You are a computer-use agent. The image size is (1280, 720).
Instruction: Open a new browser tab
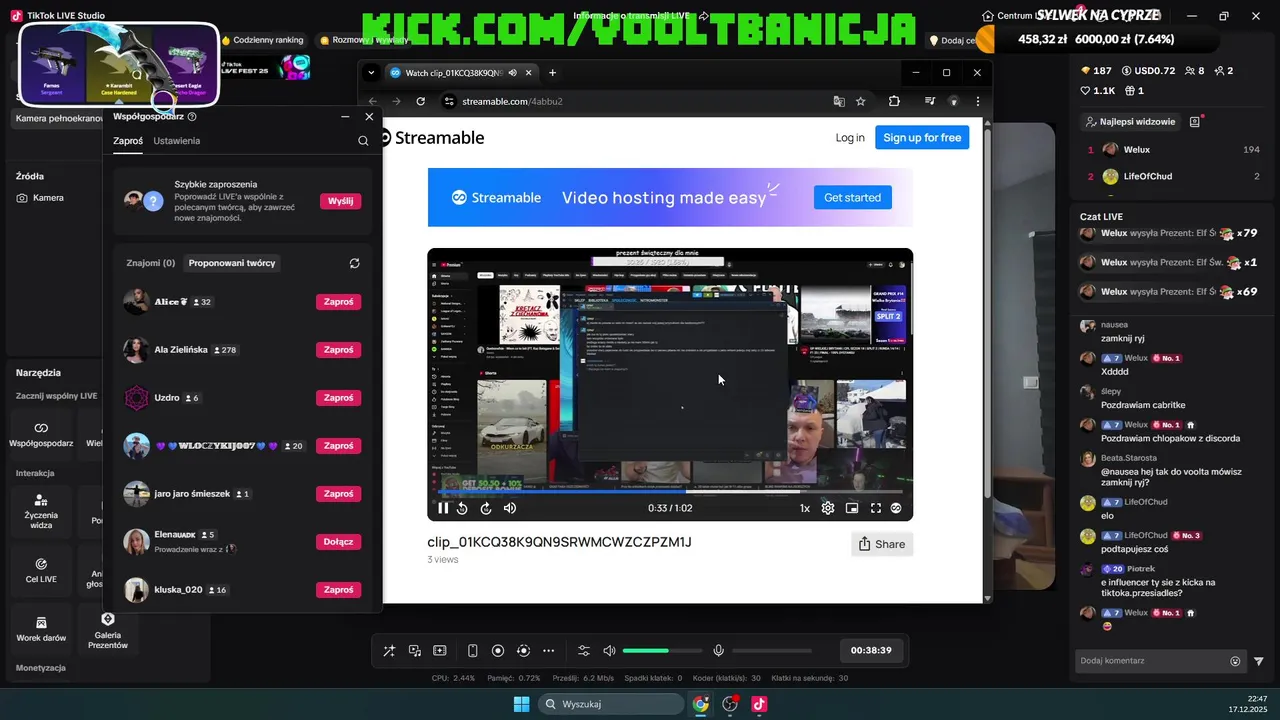[x=552, y=72]
